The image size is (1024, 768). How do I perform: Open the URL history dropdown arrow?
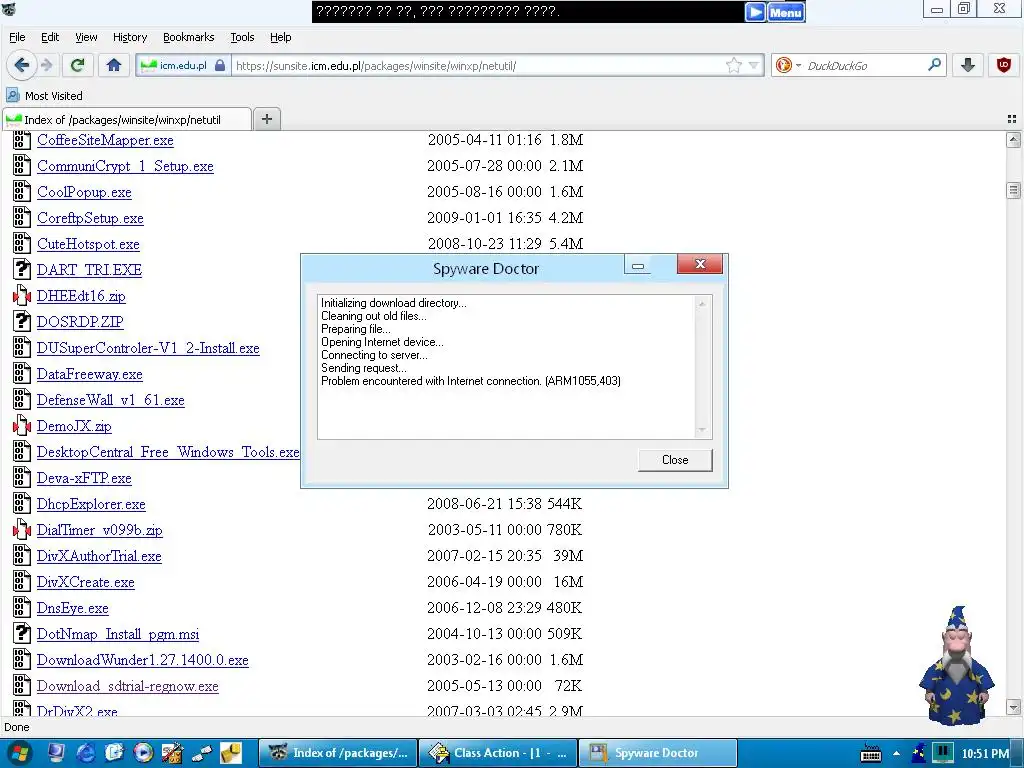(x=754, y=65)
